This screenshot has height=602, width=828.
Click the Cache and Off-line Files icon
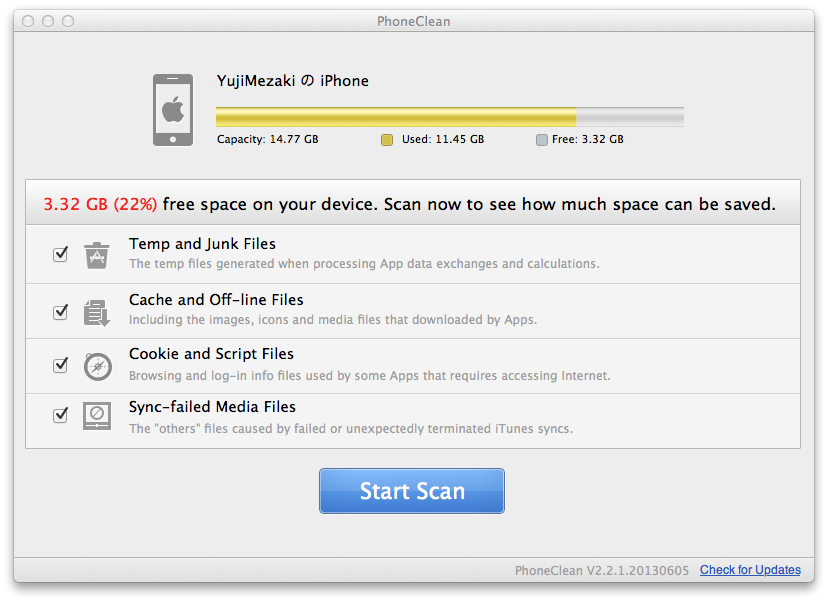(x=97, y=312)
